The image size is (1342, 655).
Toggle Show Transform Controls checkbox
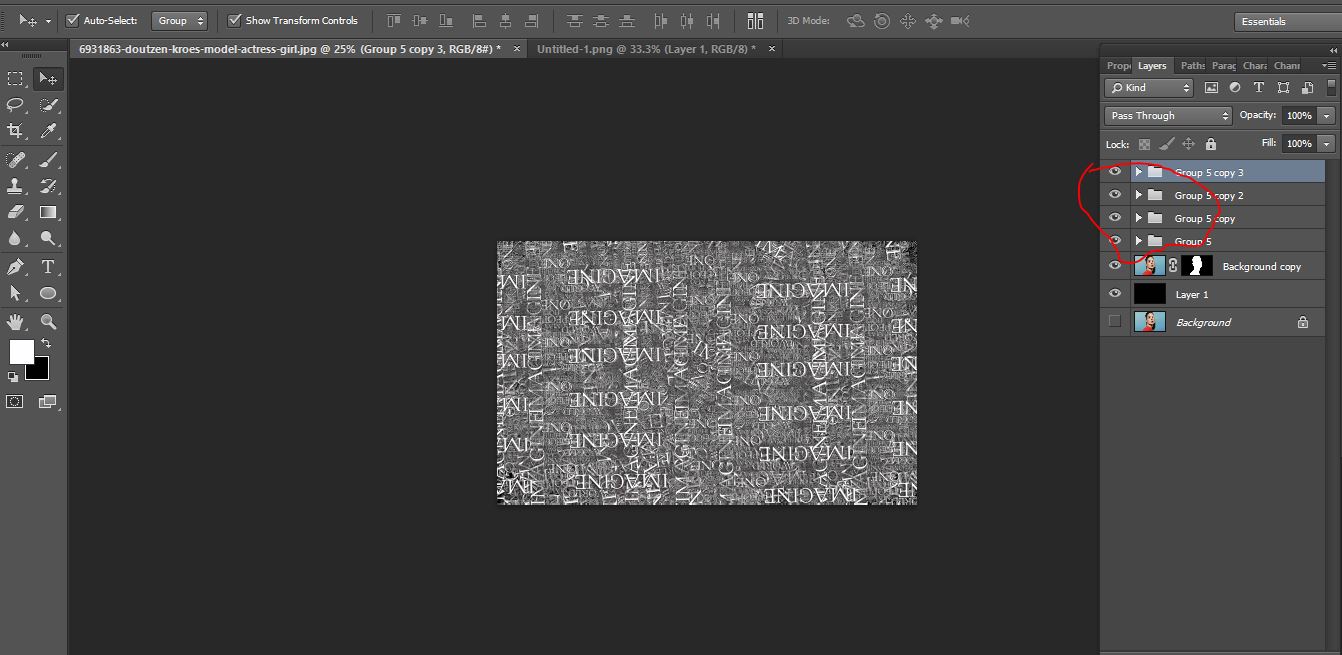coord(235,20)
